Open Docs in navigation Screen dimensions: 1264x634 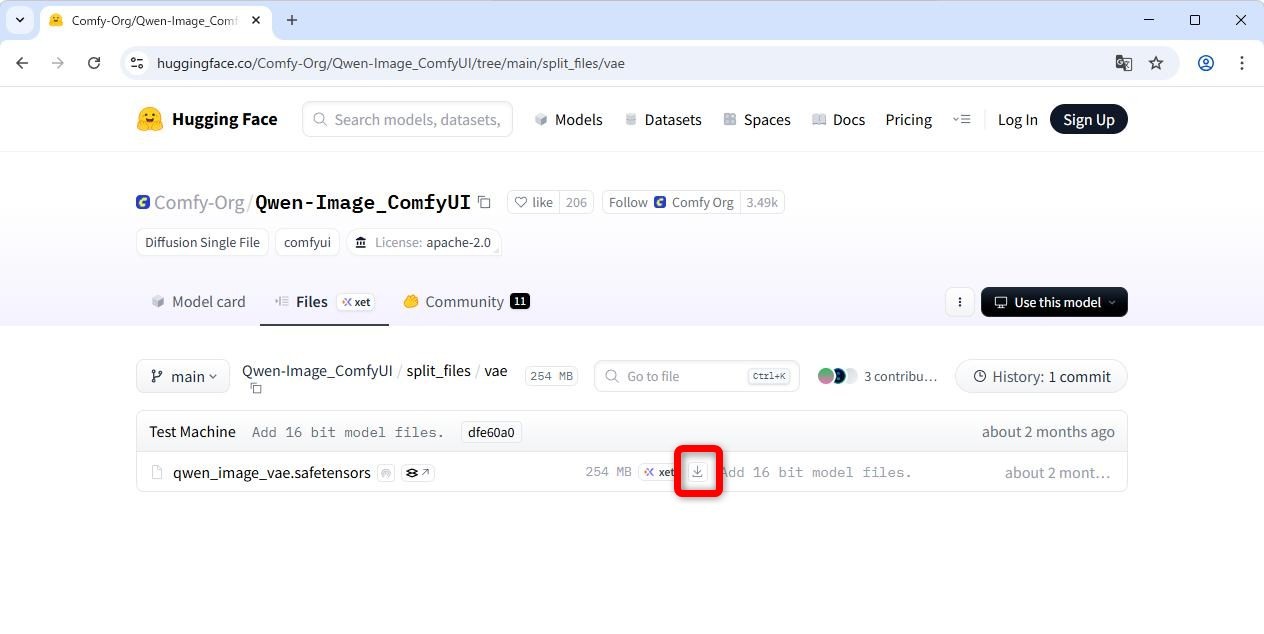[x=838, y=119]
